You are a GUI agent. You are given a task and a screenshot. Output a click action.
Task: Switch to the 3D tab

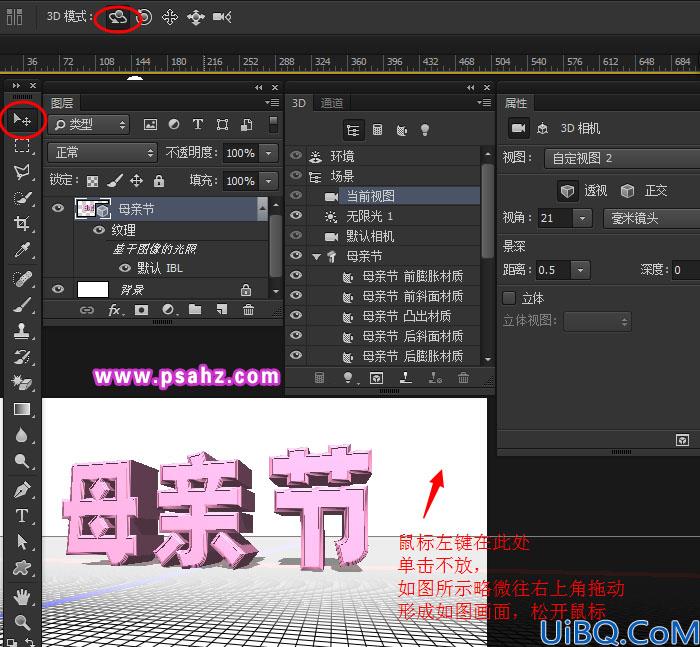click(299, 103)
